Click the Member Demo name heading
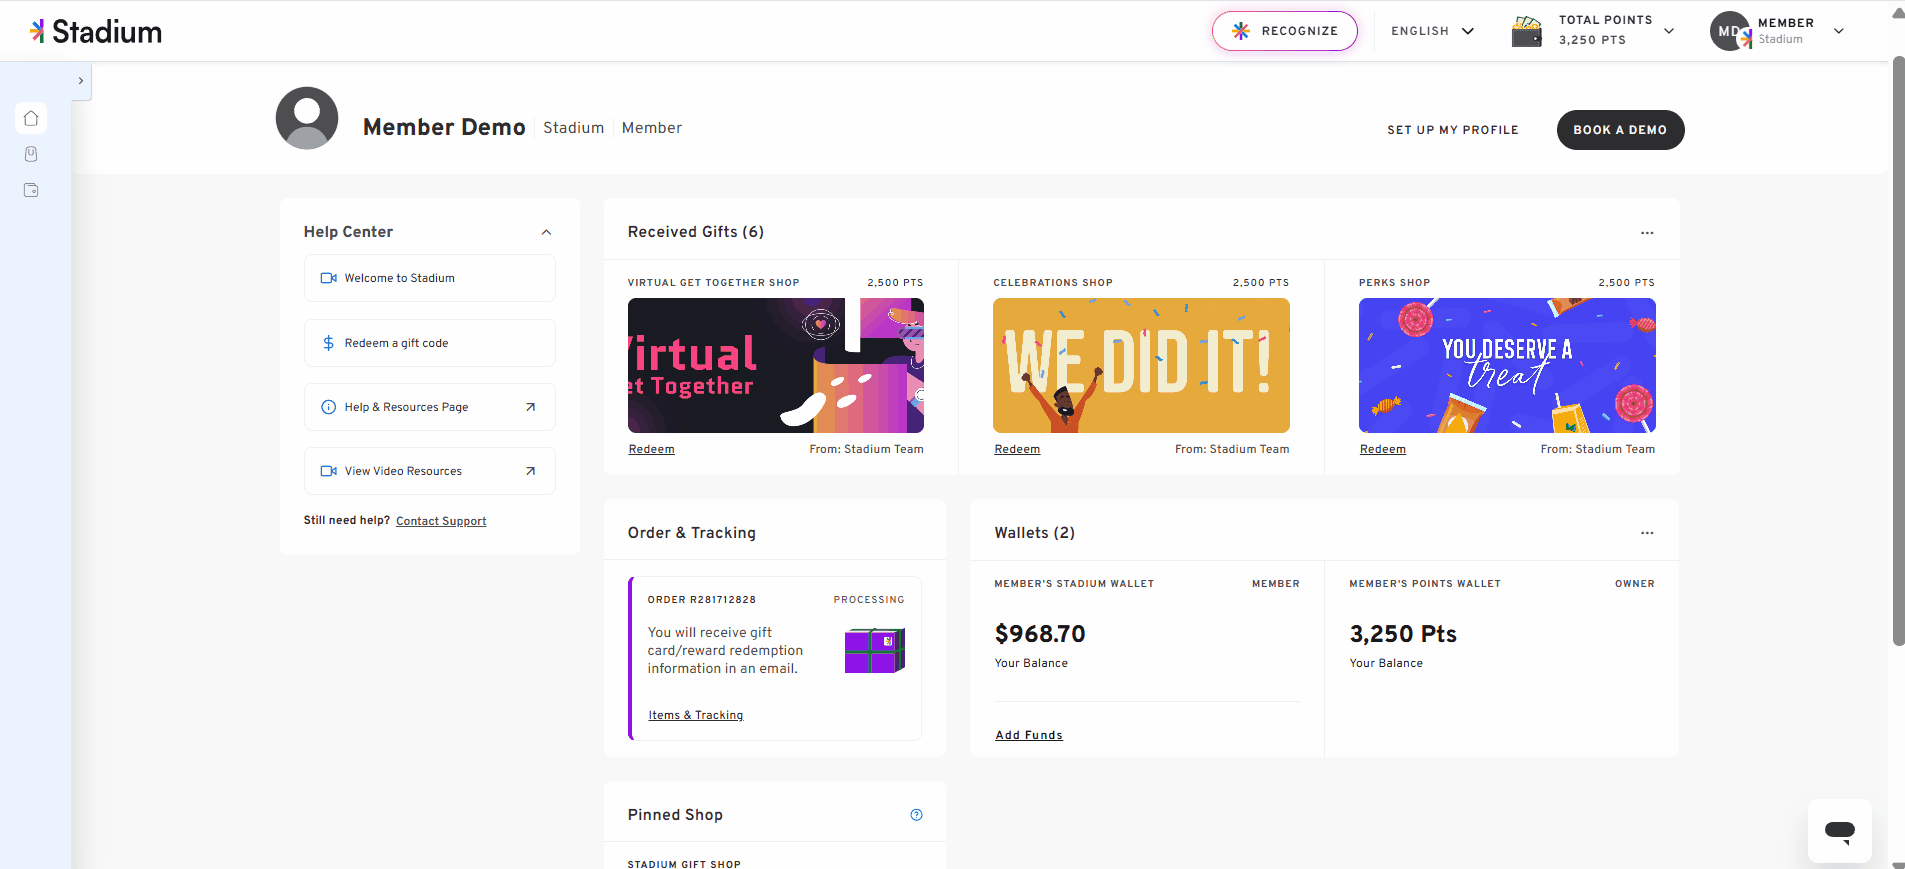The width and height of the screenshot is (1905, 869). 444,128
